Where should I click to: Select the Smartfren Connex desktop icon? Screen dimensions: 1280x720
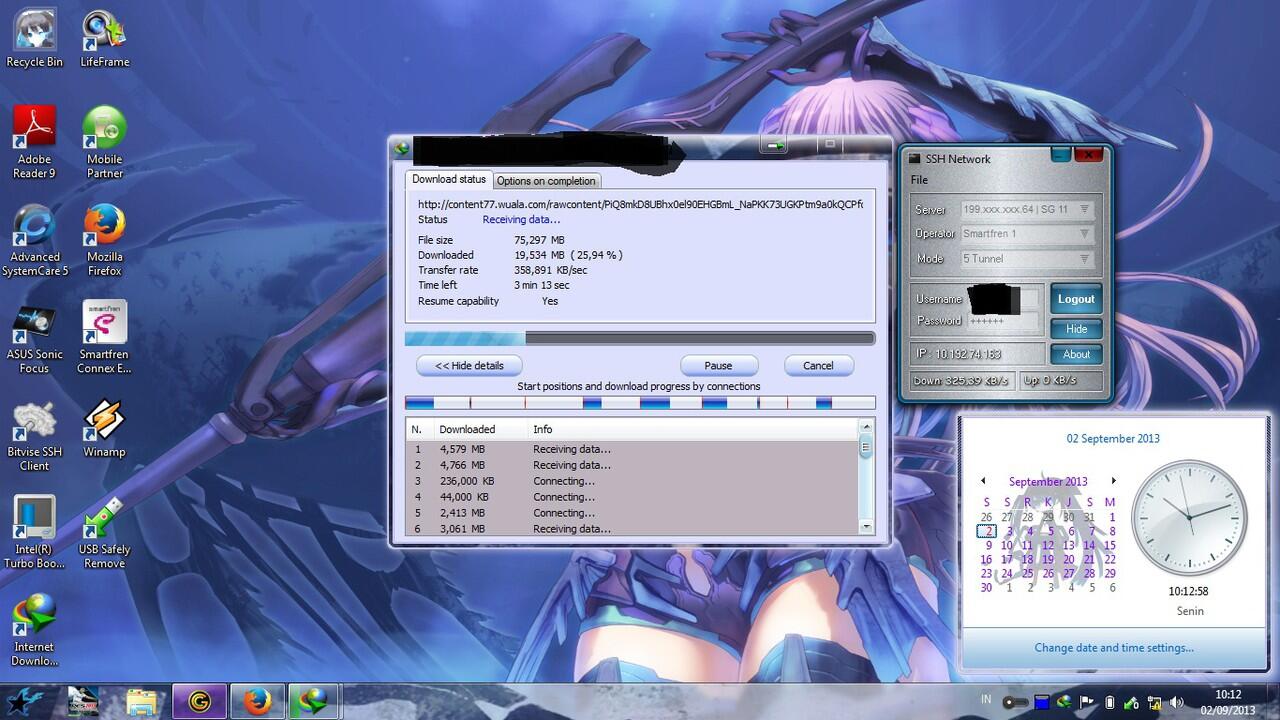pyautogui.click(x=104, y=337)
